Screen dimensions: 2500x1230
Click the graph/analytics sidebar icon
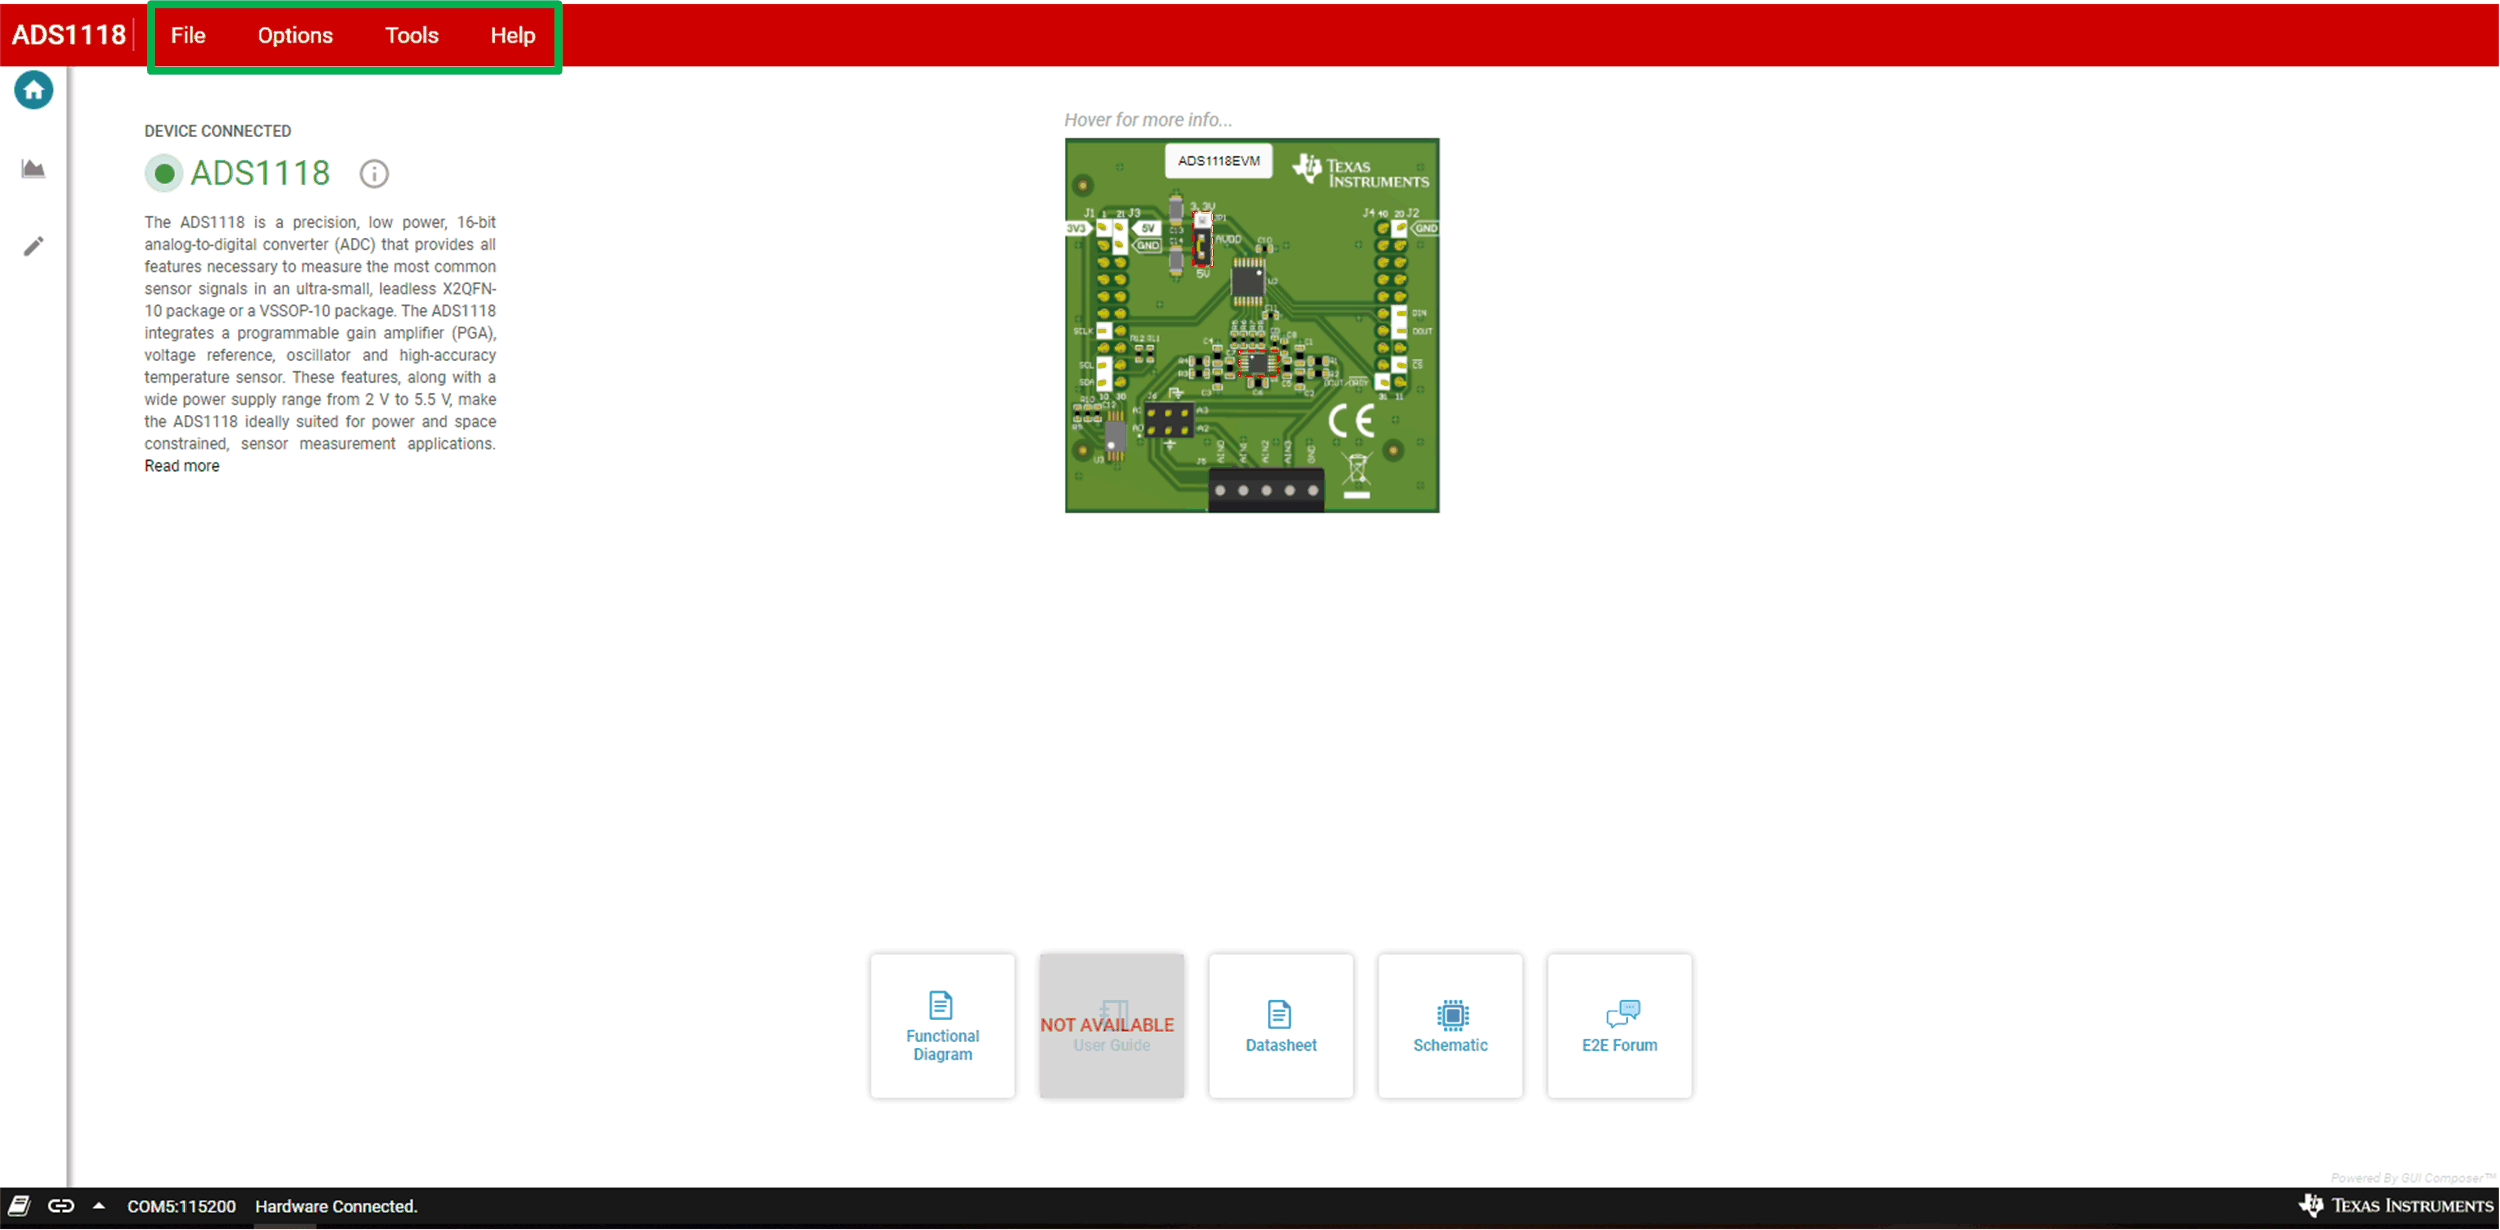35,169
